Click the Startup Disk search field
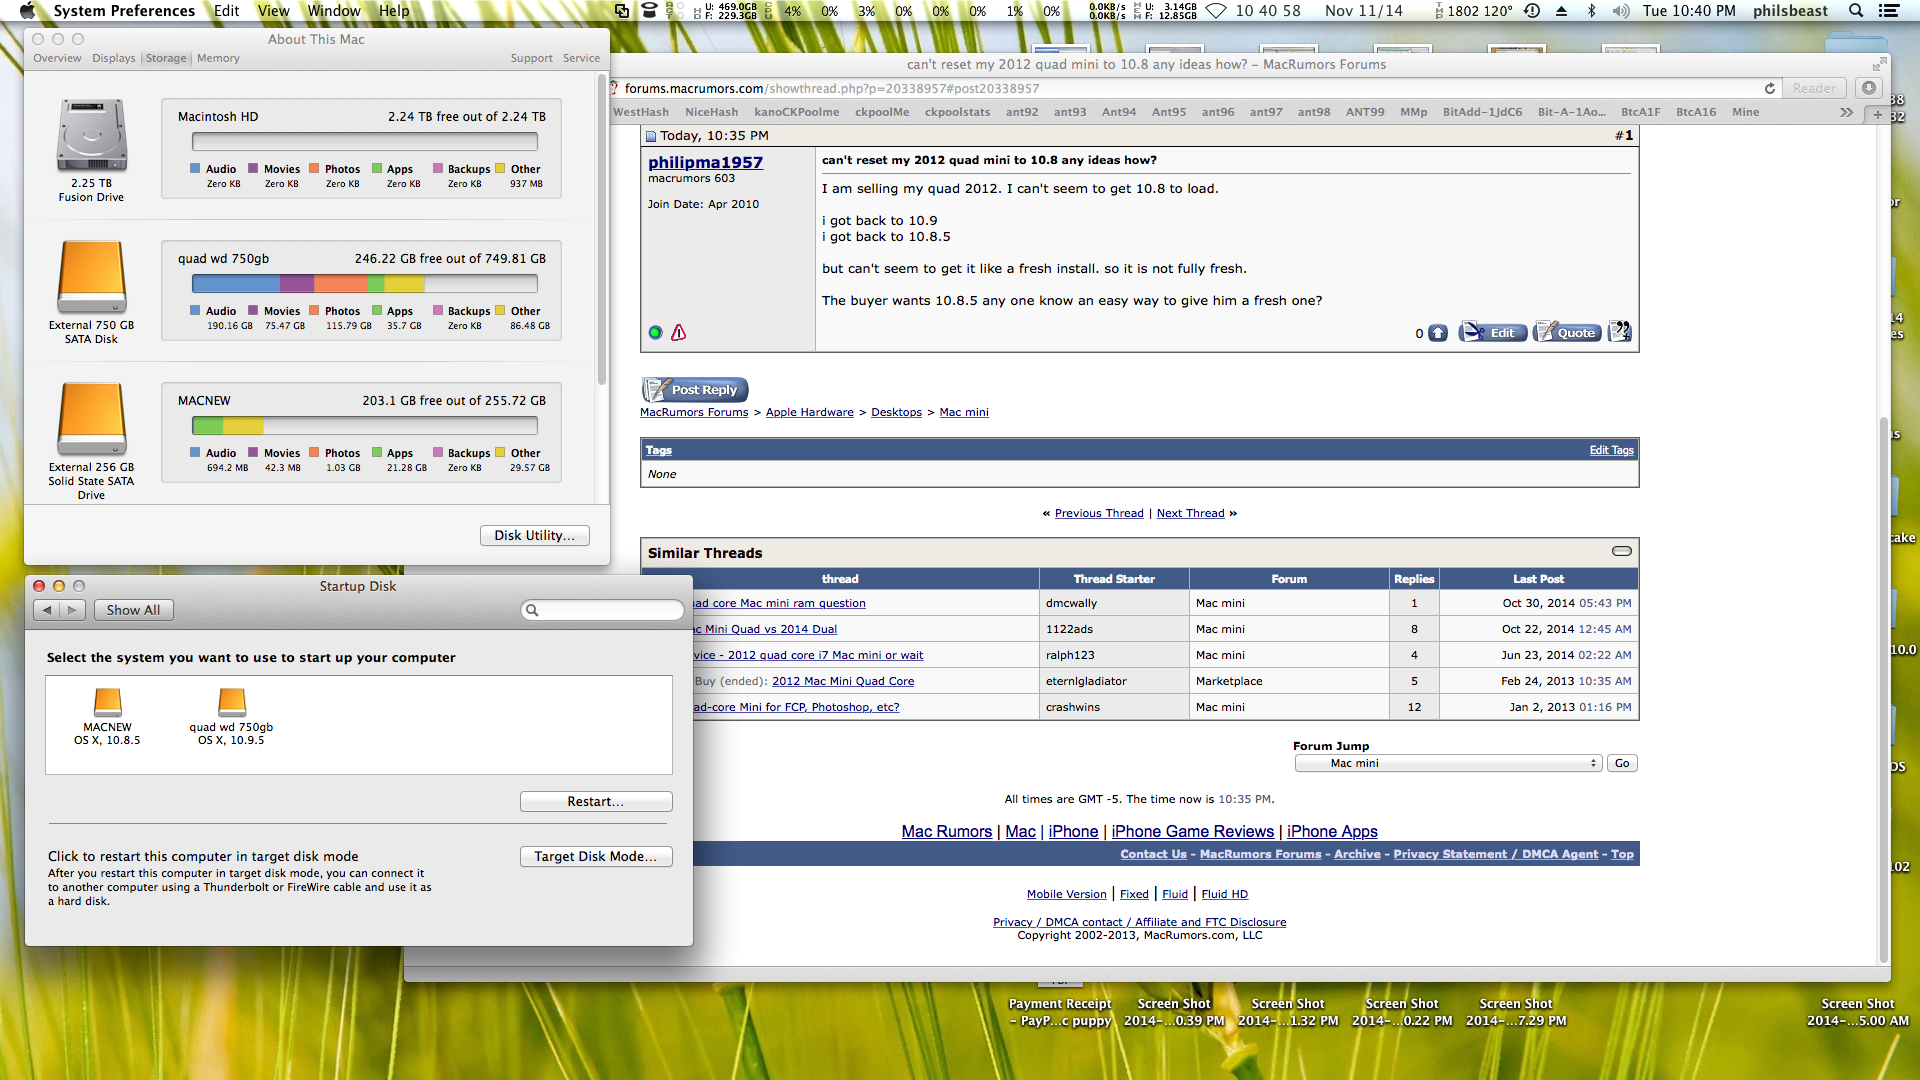This screenshot has height=1080, width=1920. (x=603, y=610)
